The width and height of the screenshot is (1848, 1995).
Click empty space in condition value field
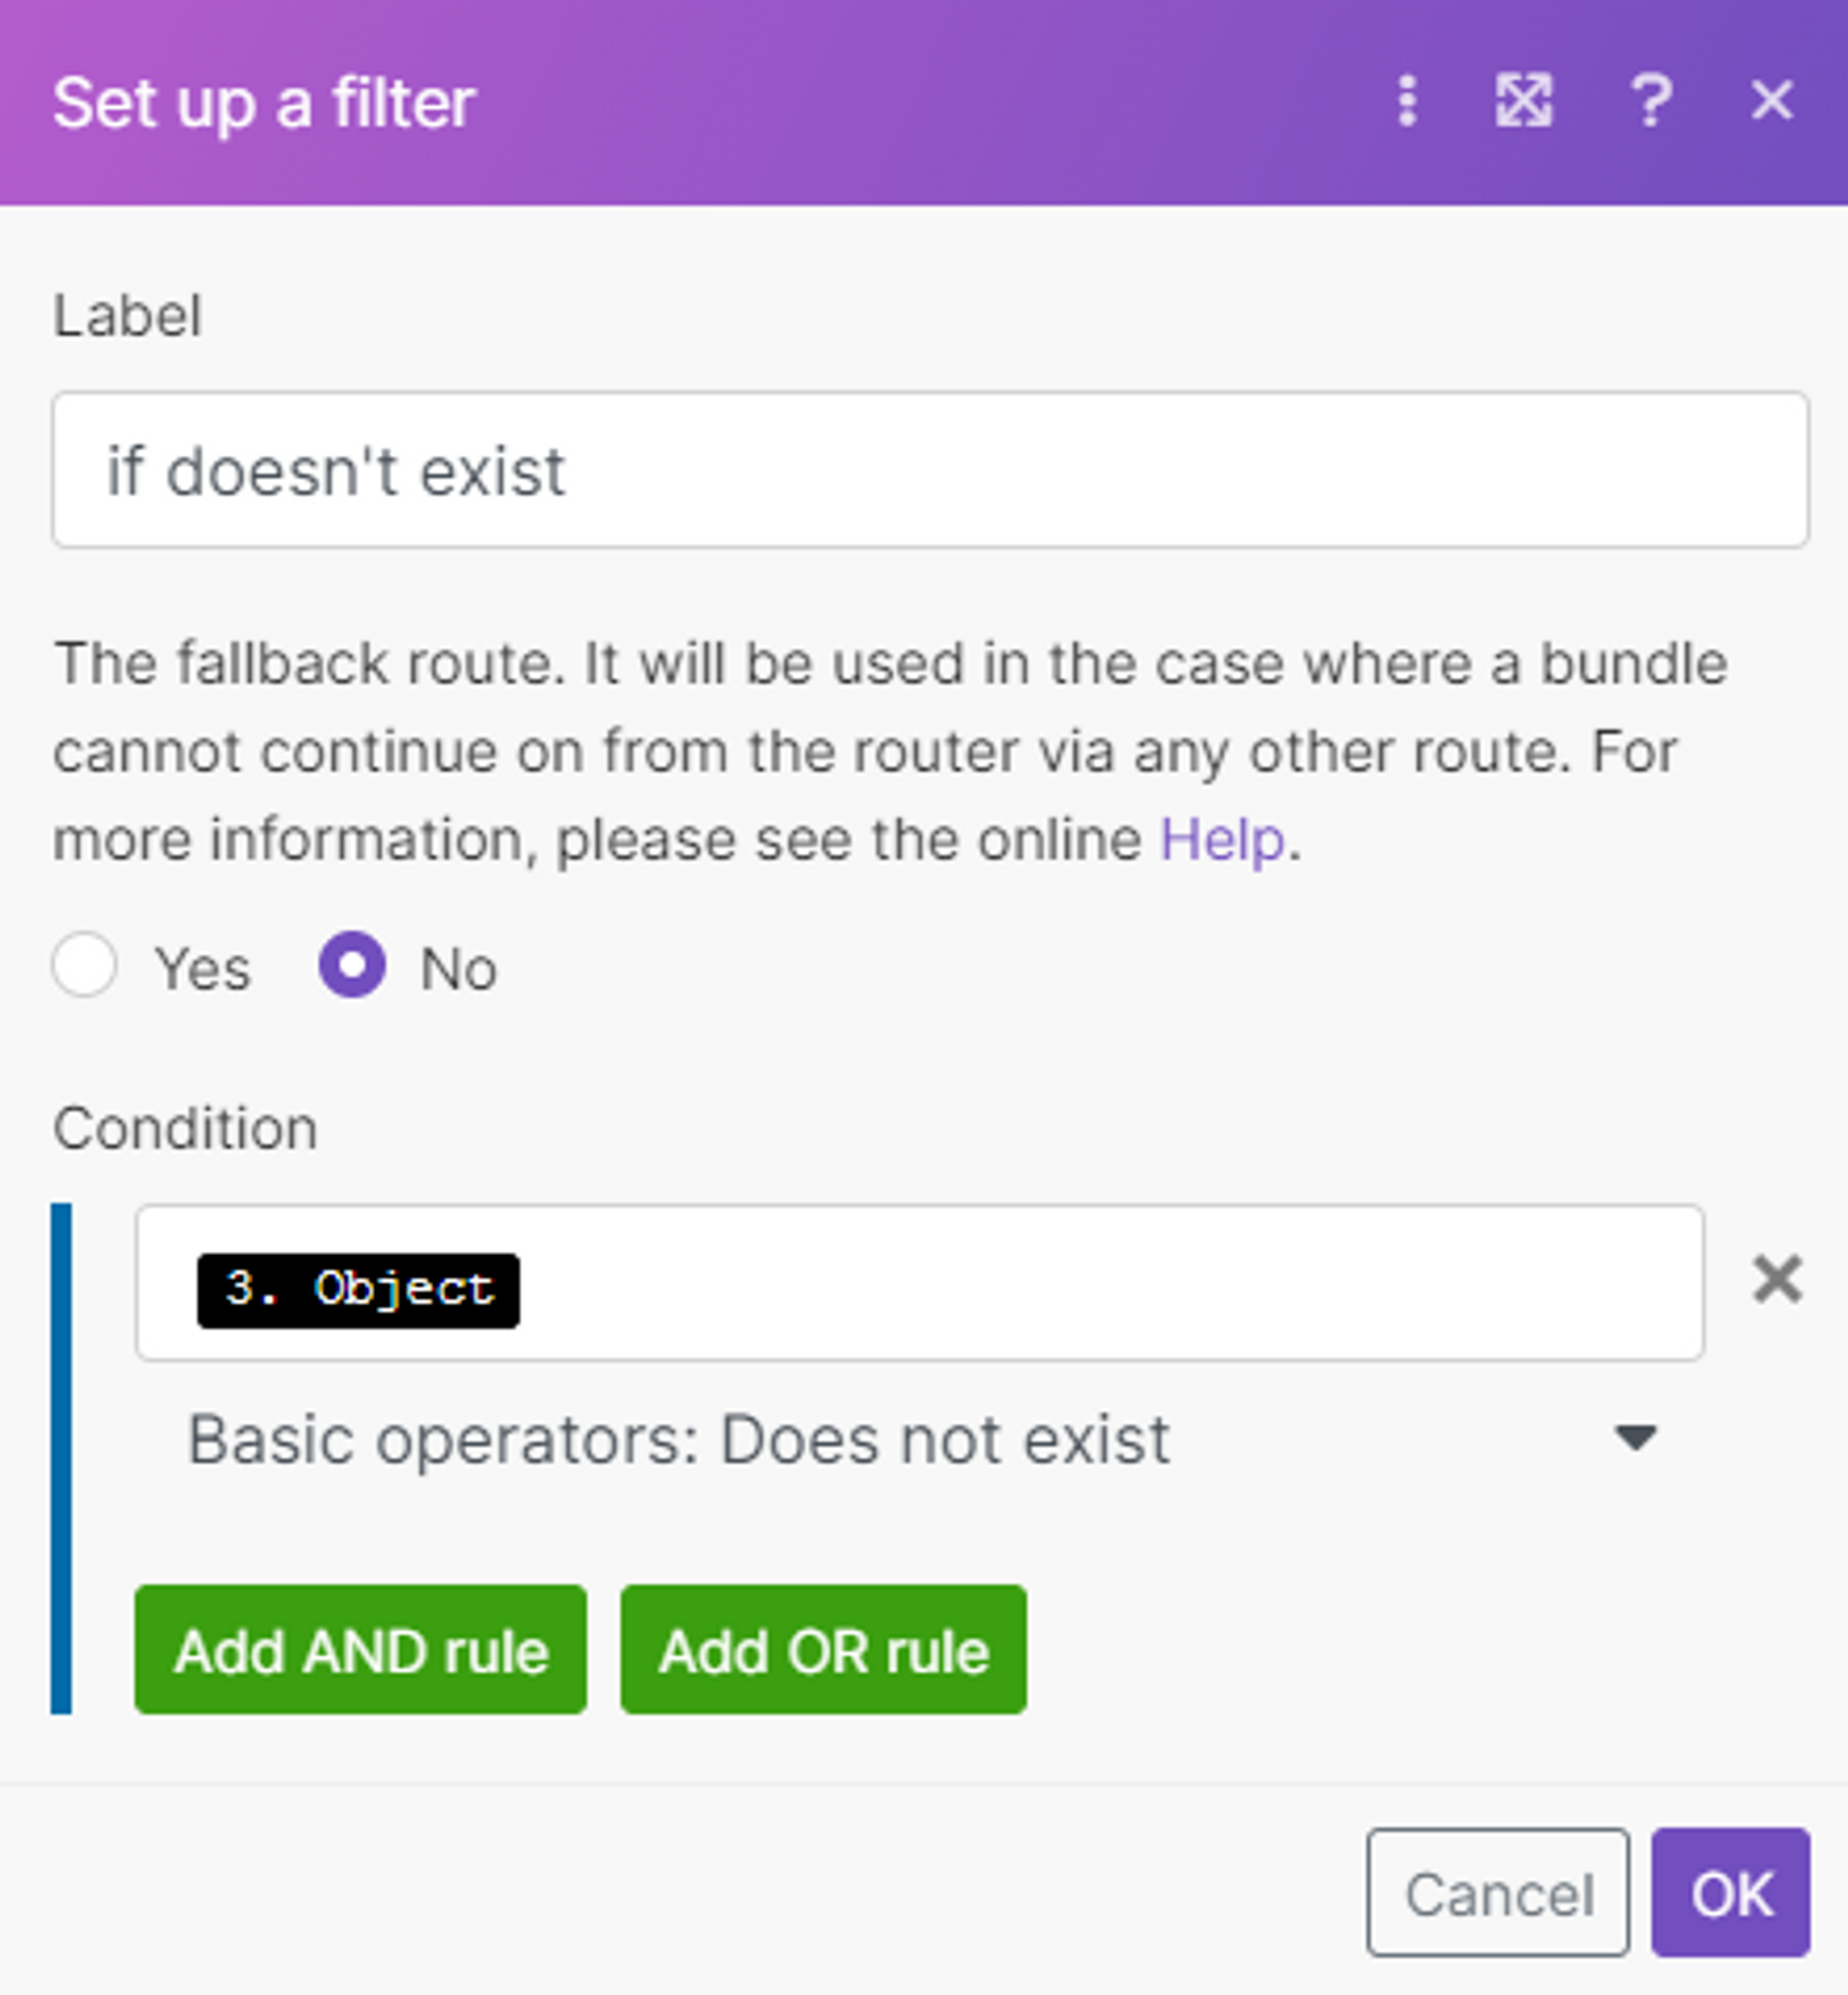tap(1100, 1284)
